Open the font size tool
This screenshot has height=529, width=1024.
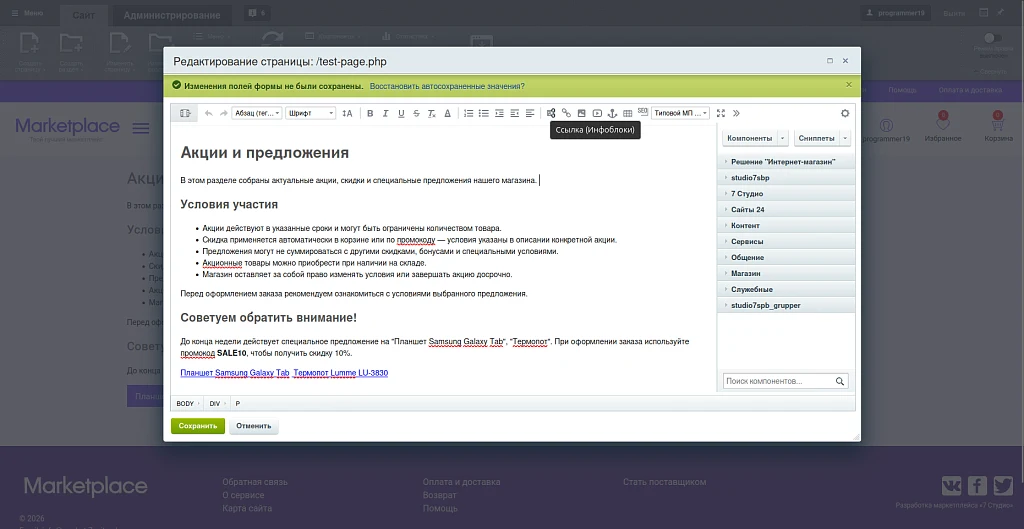tap(347, 113)
